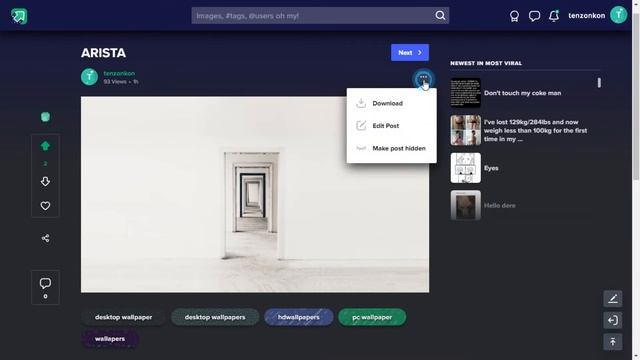Image resolution: width=640 pixels, height=360 pixels.
Task: Click the tenzonkon username in header
Action: point(587,16)
